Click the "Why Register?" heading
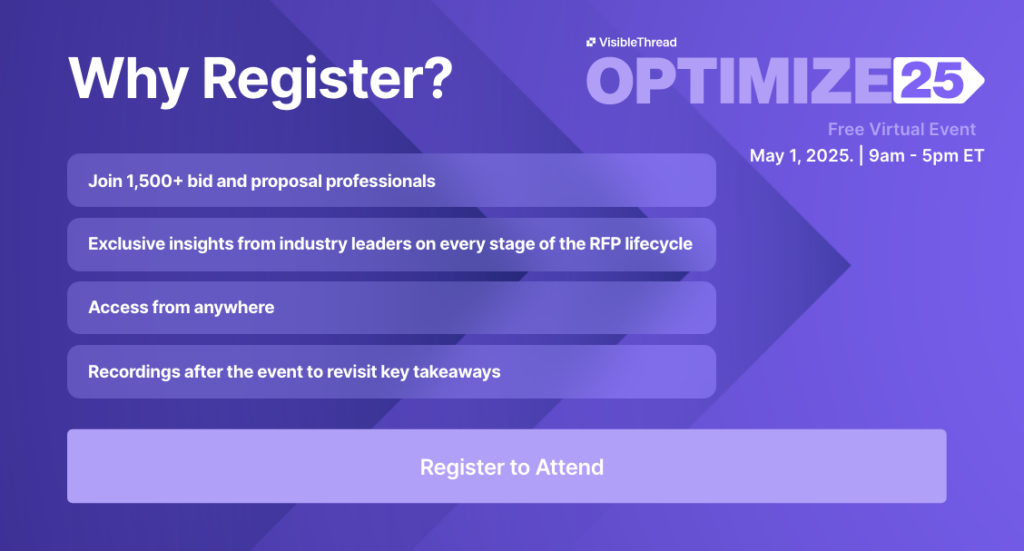The width and height of the screenshot is (1024, 551). pos(260,76)
